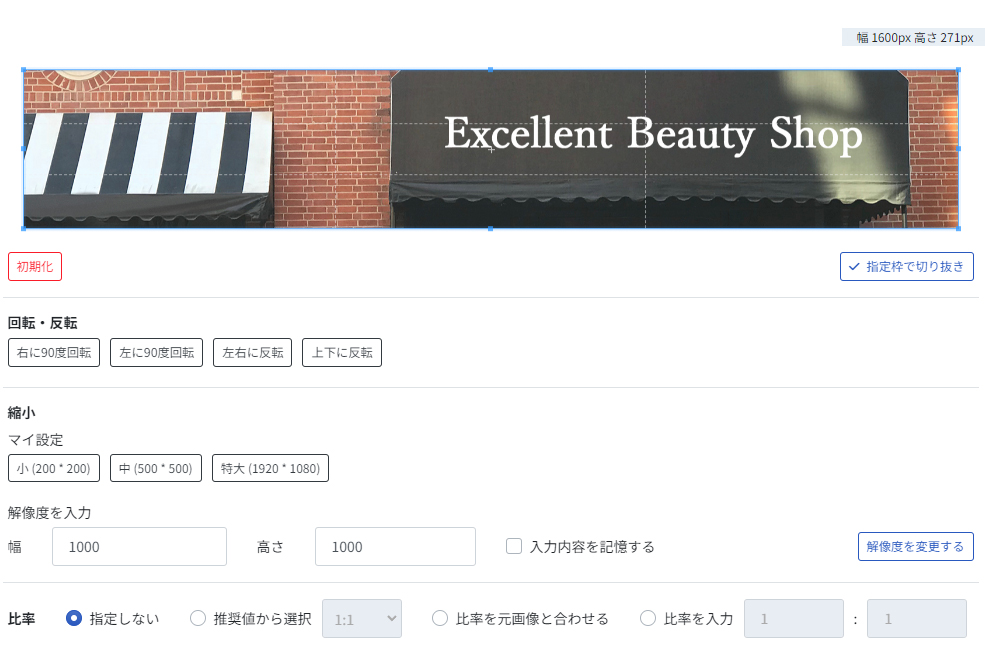Screen dimensions: 985x647
Task: Select 指定しない ratio radio option
Action: (x=74, y=618)
